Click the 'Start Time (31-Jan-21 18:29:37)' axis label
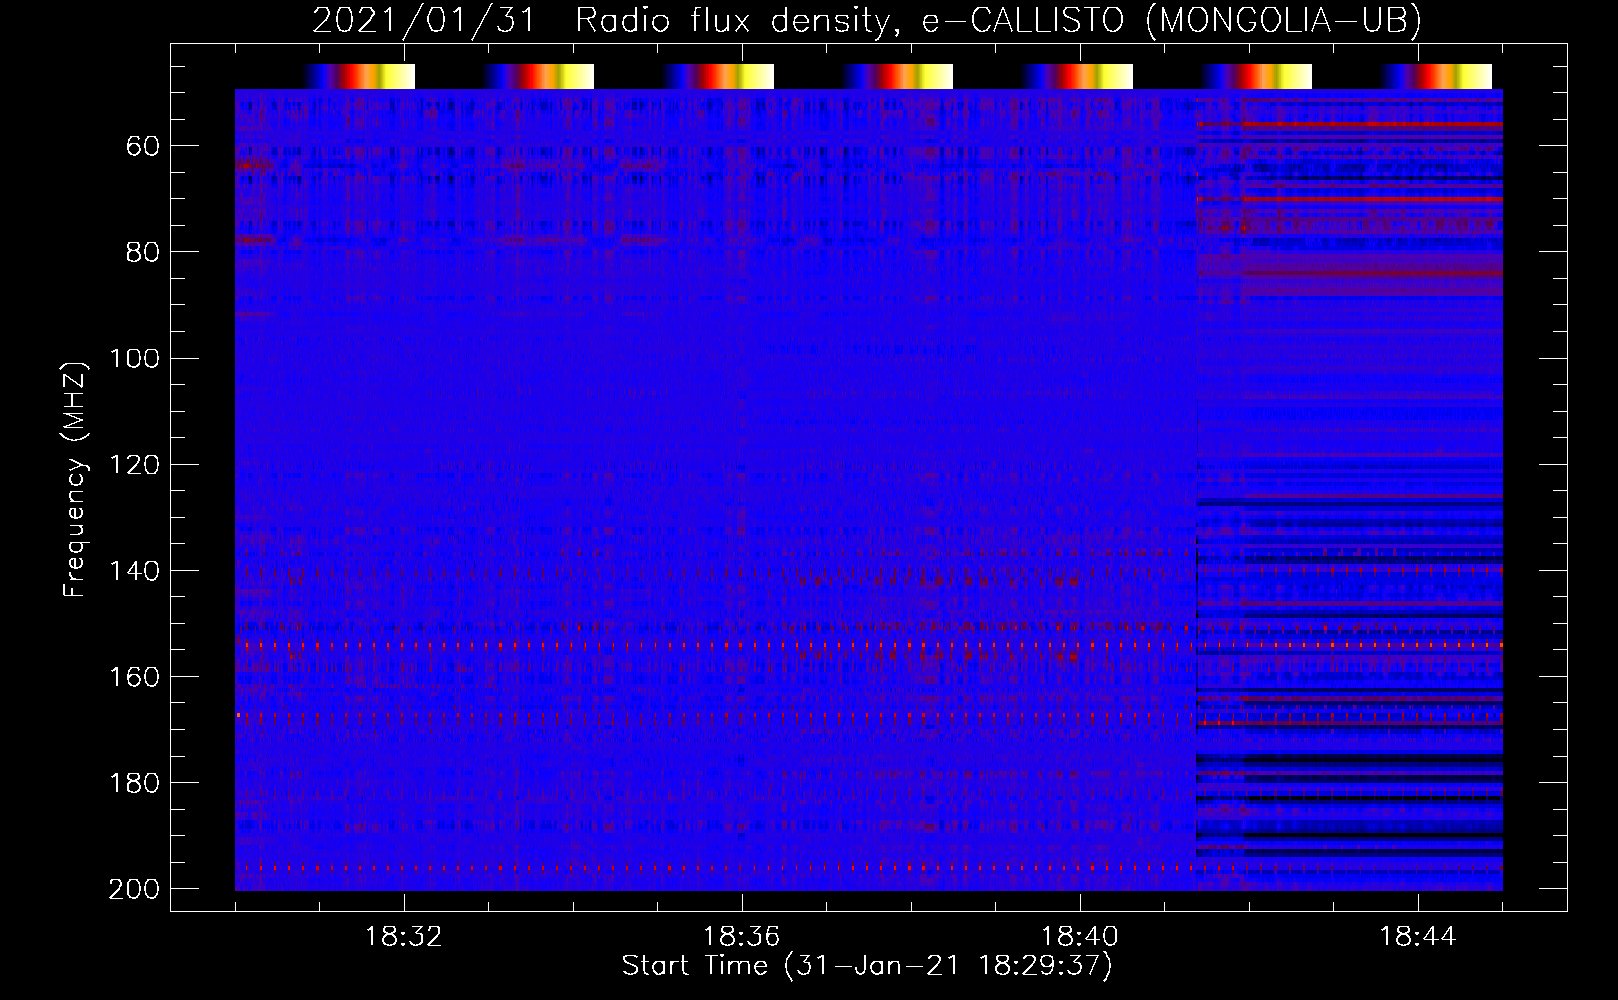 [x=867, y=966]
